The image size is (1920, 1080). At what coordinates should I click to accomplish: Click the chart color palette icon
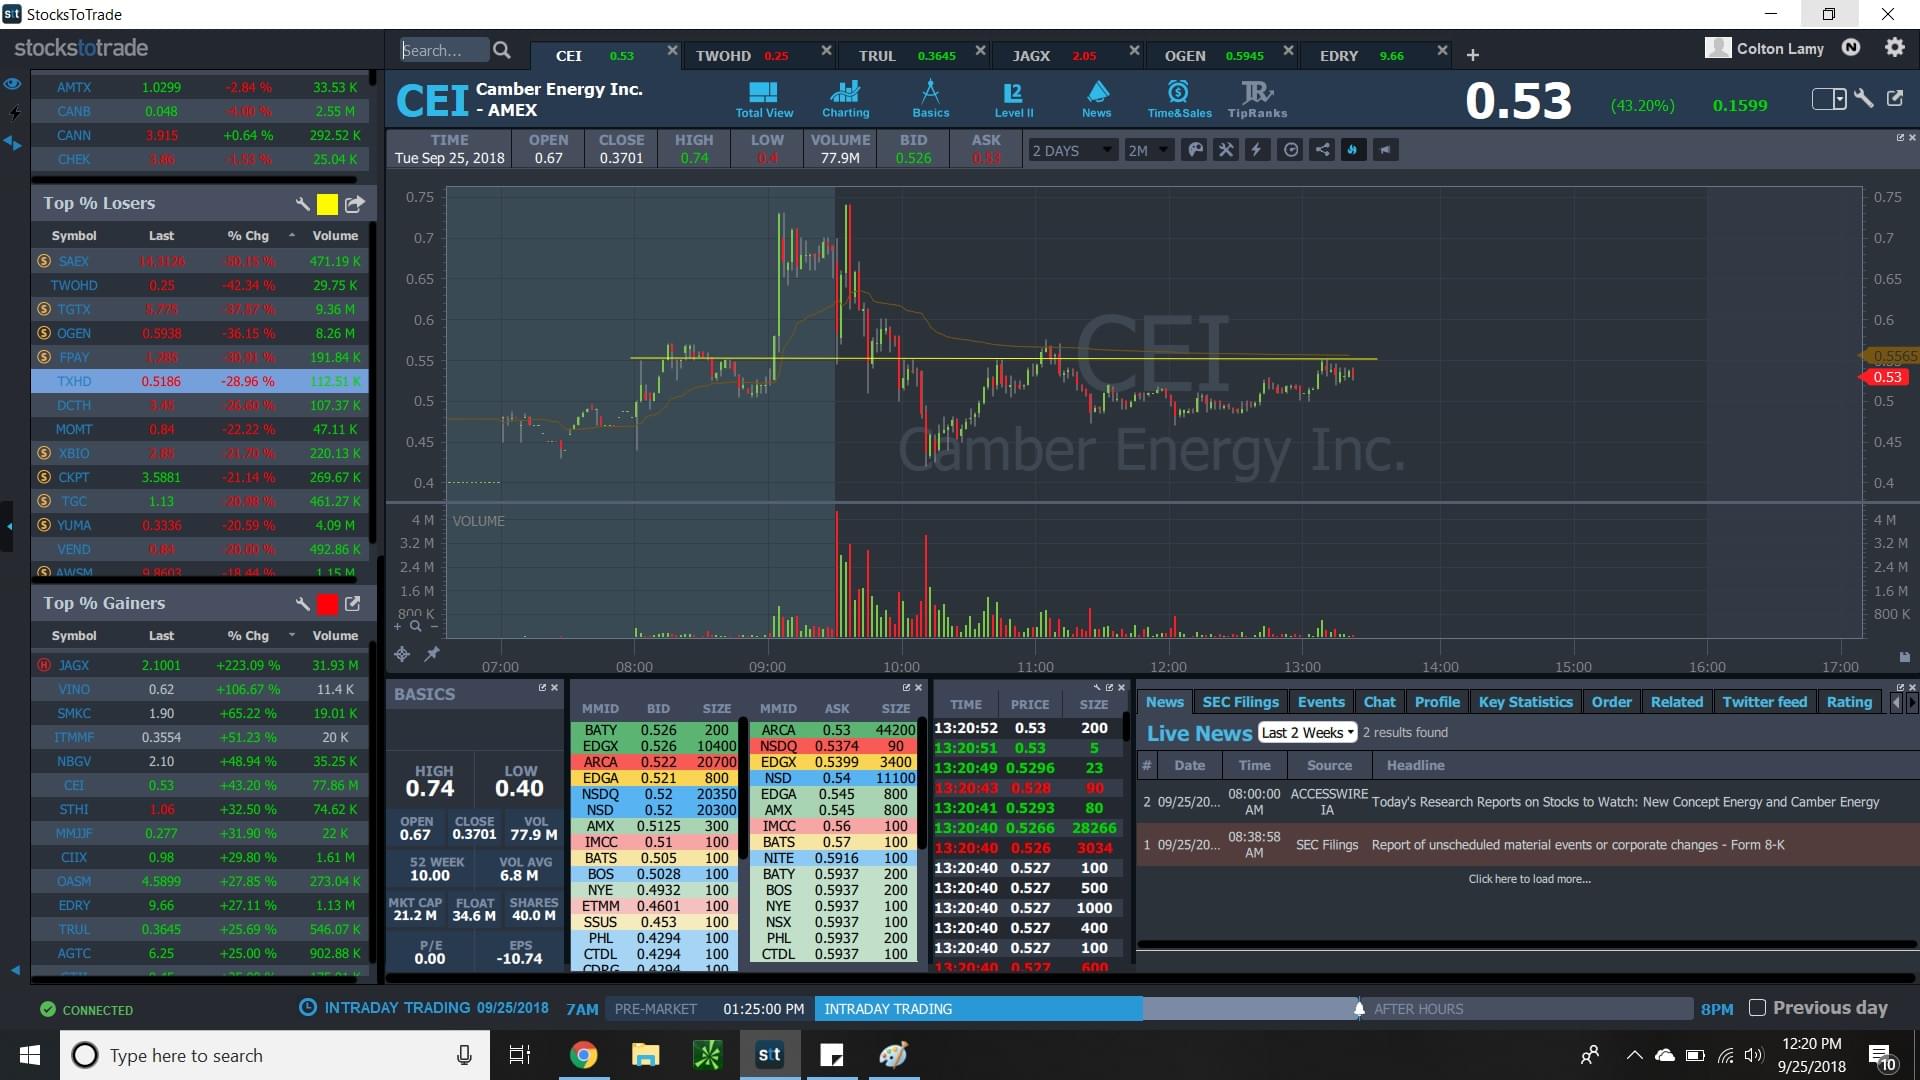1195,150
